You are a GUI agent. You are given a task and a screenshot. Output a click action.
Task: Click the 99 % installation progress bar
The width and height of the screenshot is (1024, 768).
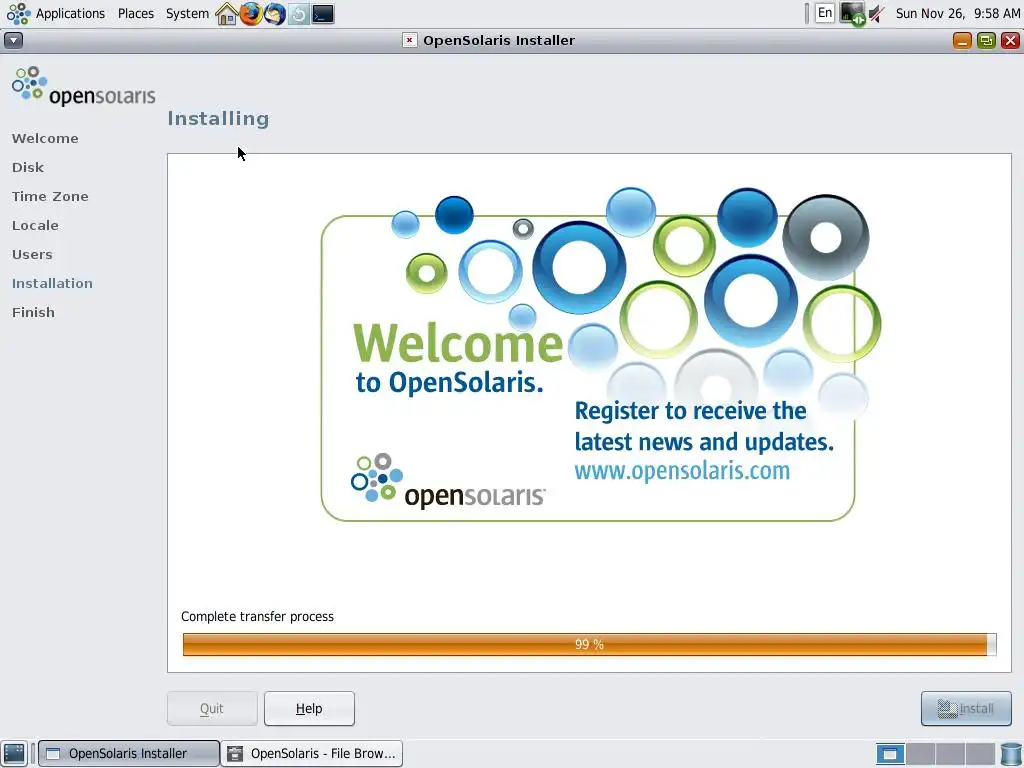click(x=589, y=645)
